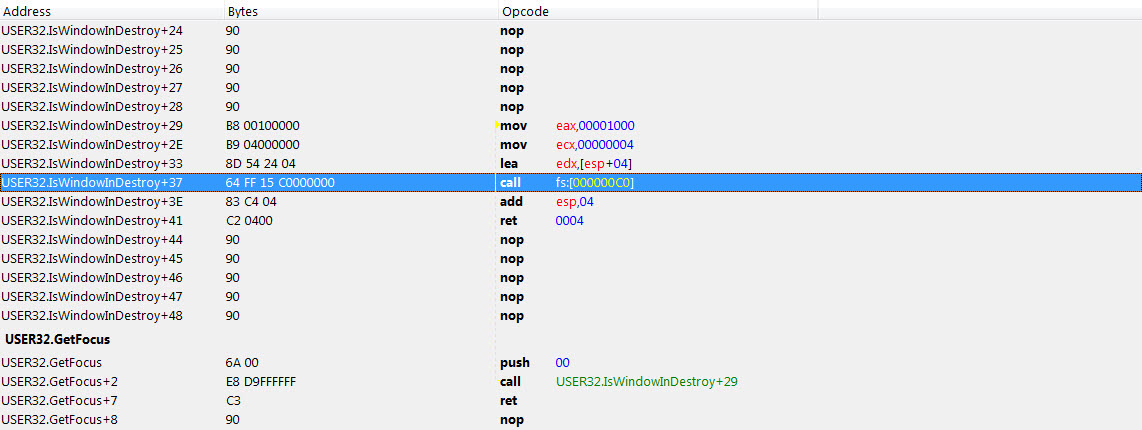Click the Opcode column header

click(x=525, y=11)
